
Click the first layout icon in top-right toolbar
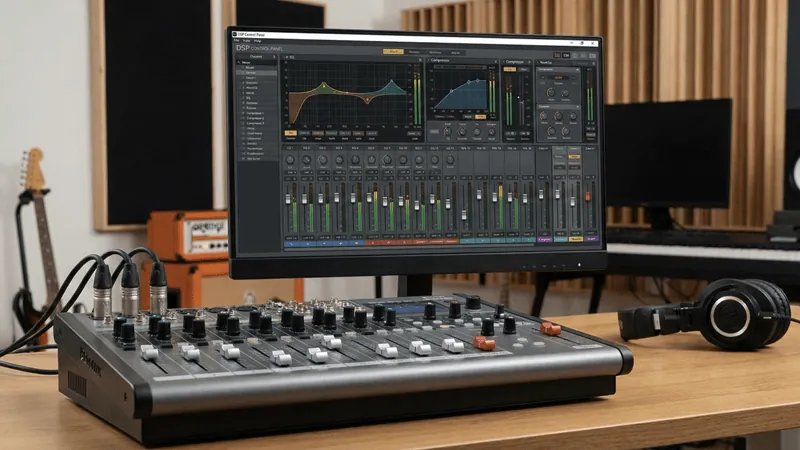pyautogui.click(x=557, y=55)
